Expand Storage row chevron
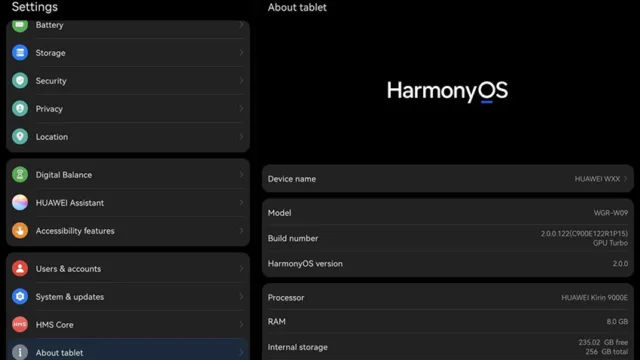Viewport: 640px width, 360px height. point(241,53)
